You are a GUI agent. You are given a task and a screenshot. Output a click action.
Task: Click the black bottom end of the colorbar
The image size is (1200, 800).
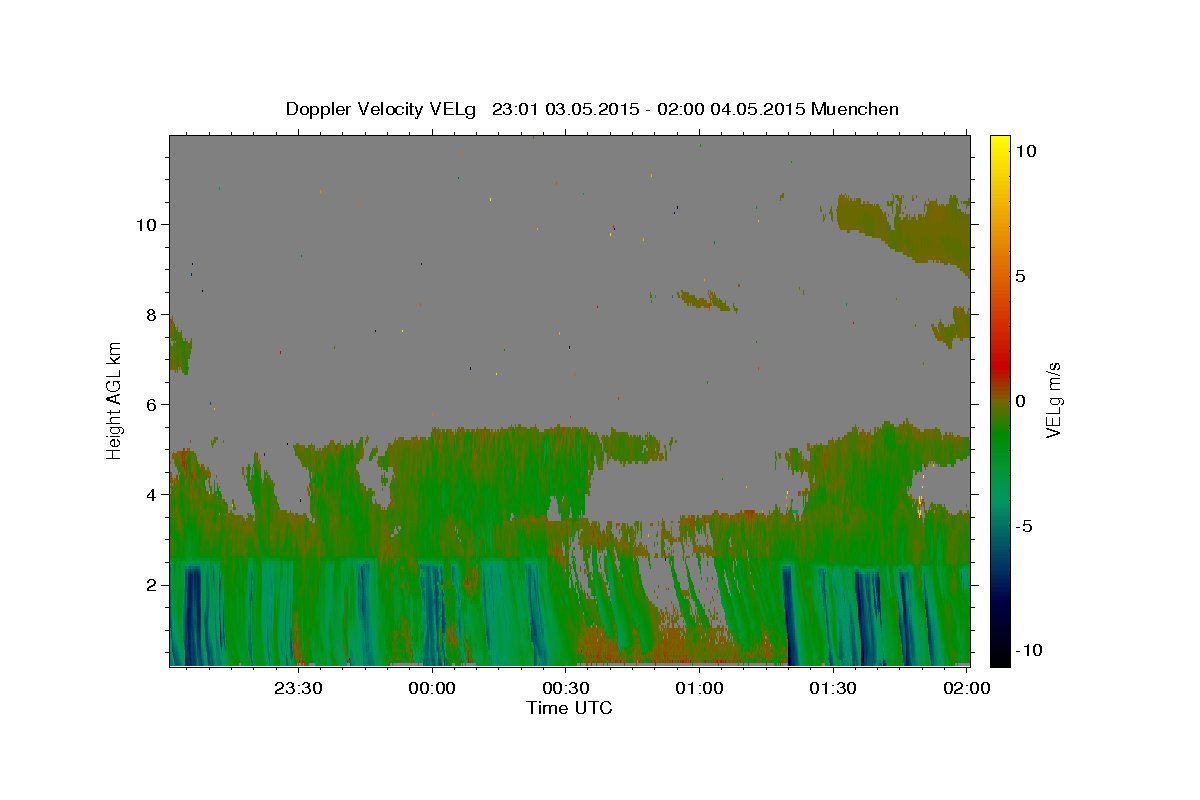(1000, 659)
